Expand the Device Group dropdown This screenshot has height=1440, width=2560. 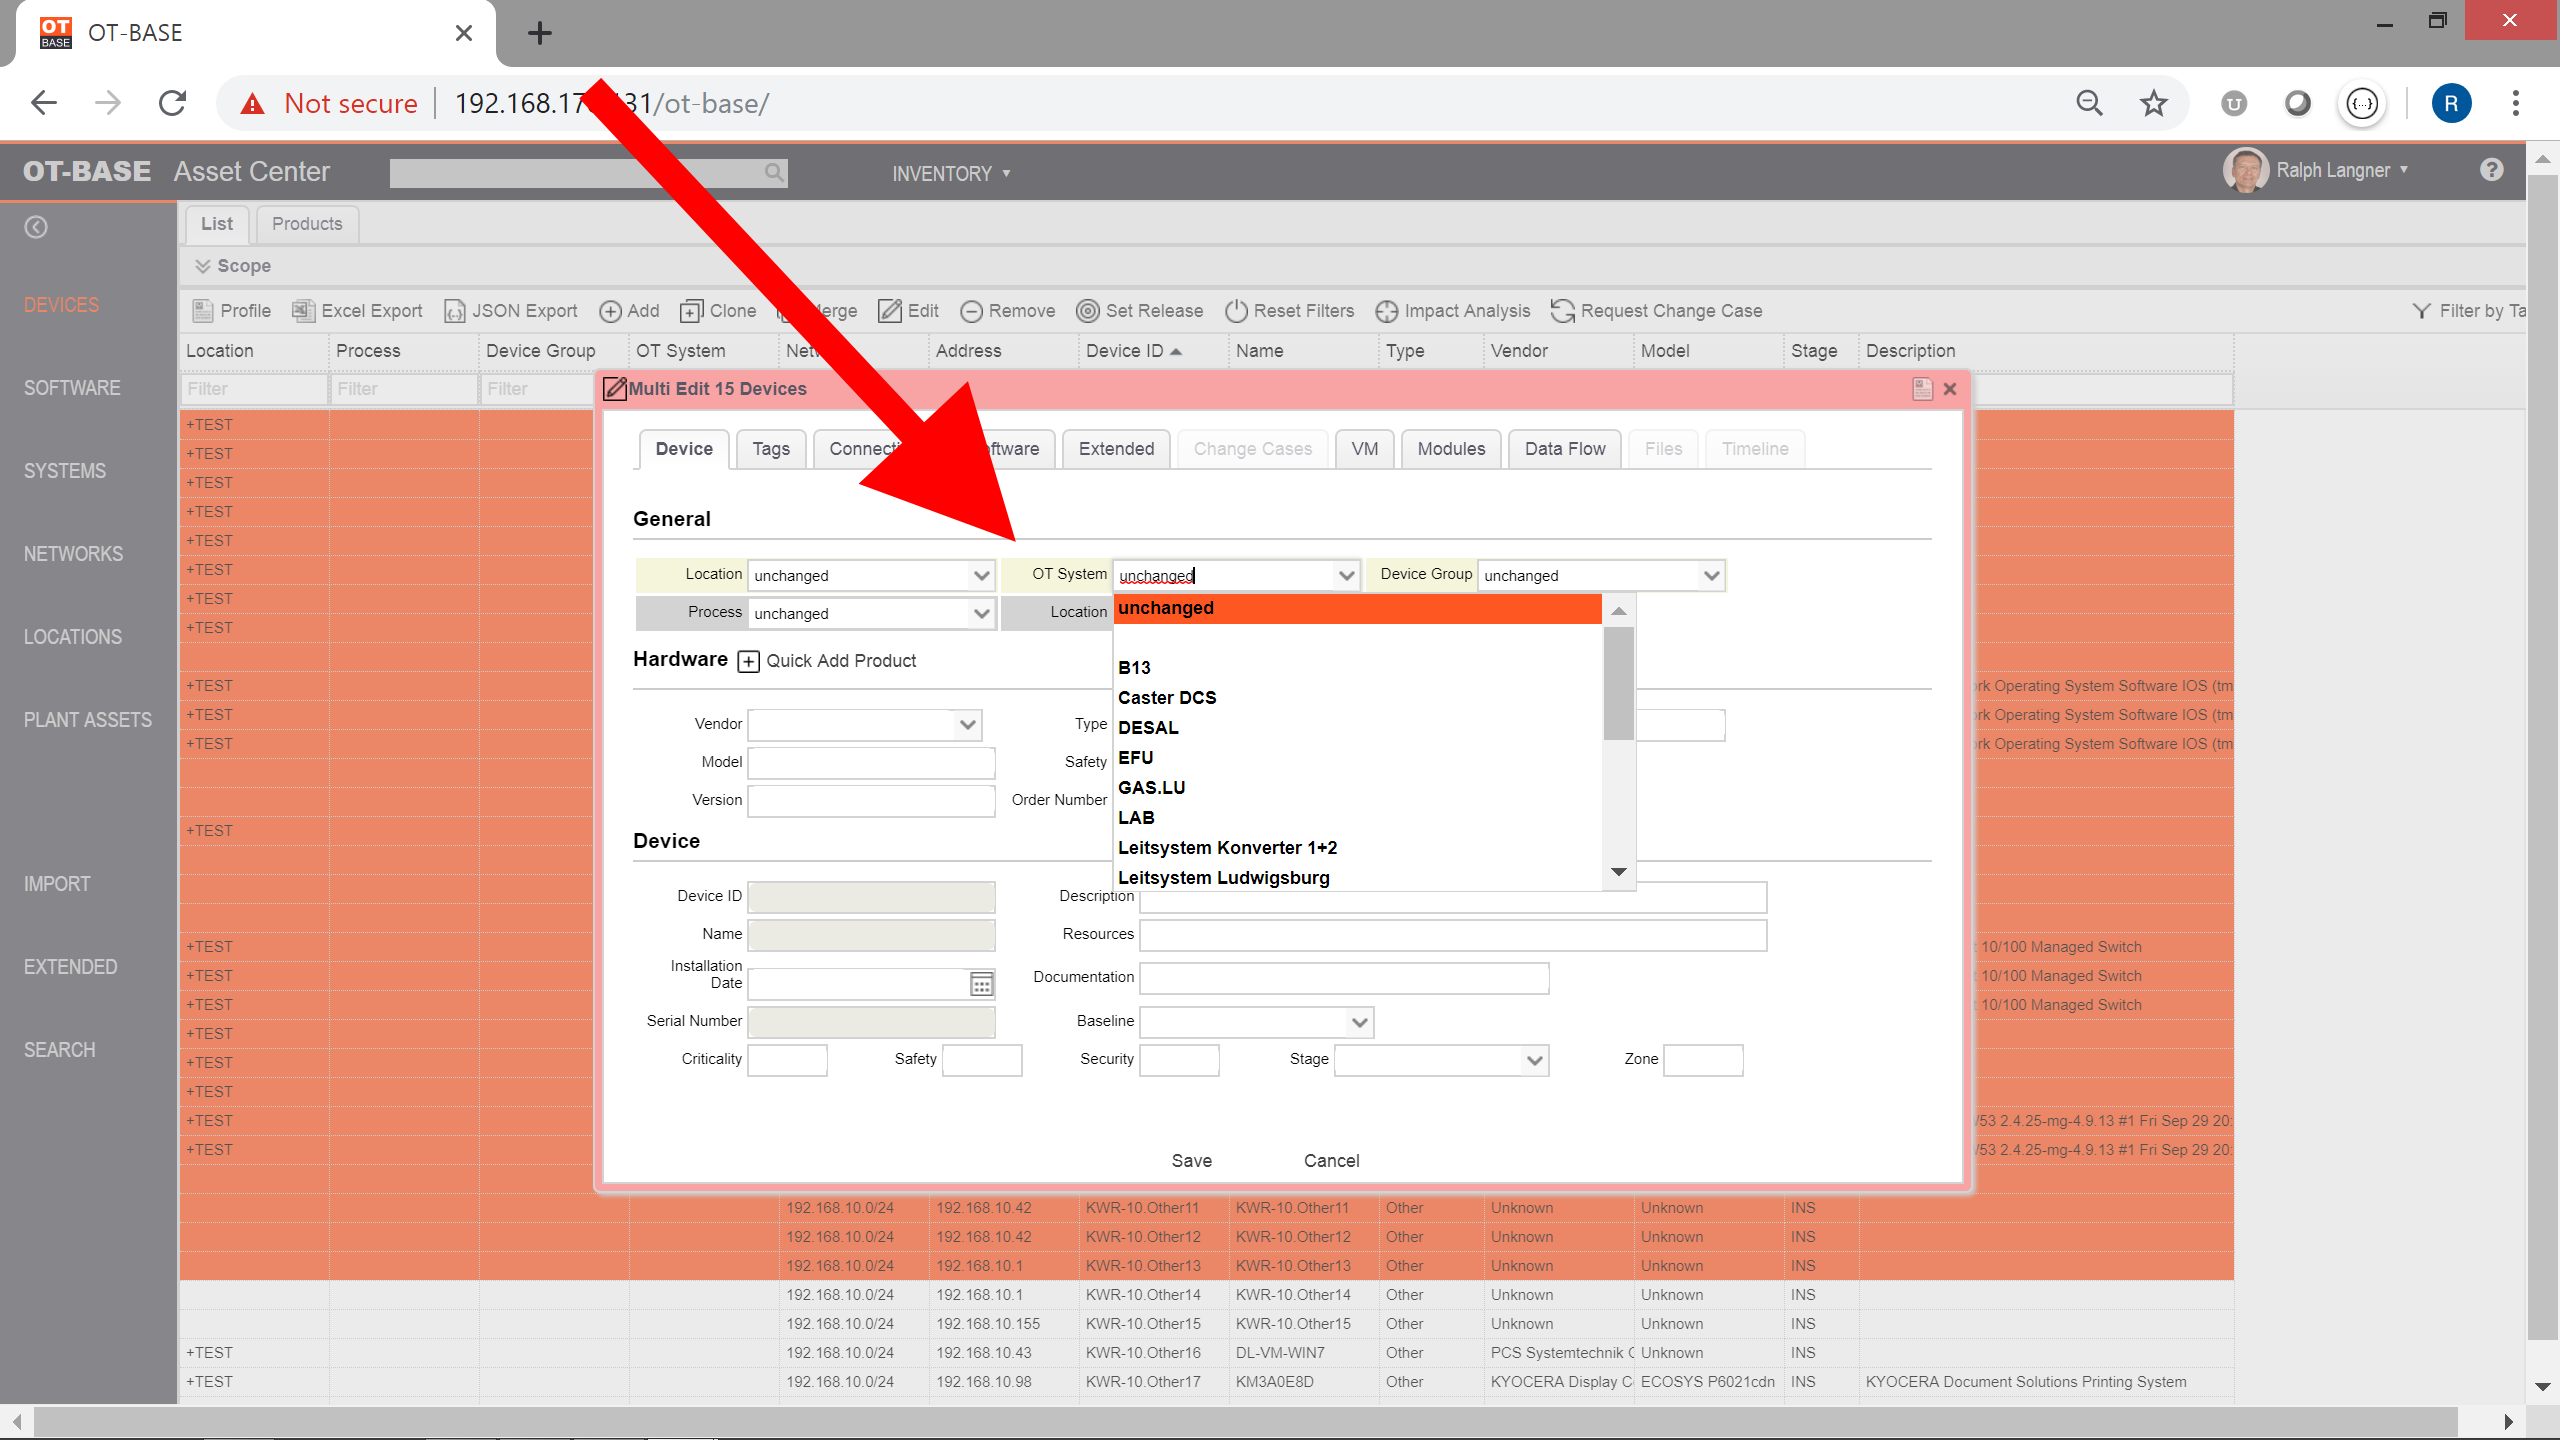[1711, 576]
